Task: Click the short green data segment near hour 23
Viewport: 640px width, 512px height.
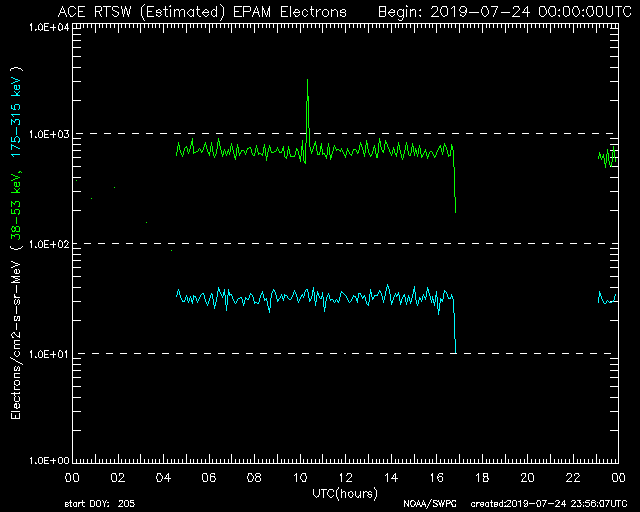Action: pos(607,157)
